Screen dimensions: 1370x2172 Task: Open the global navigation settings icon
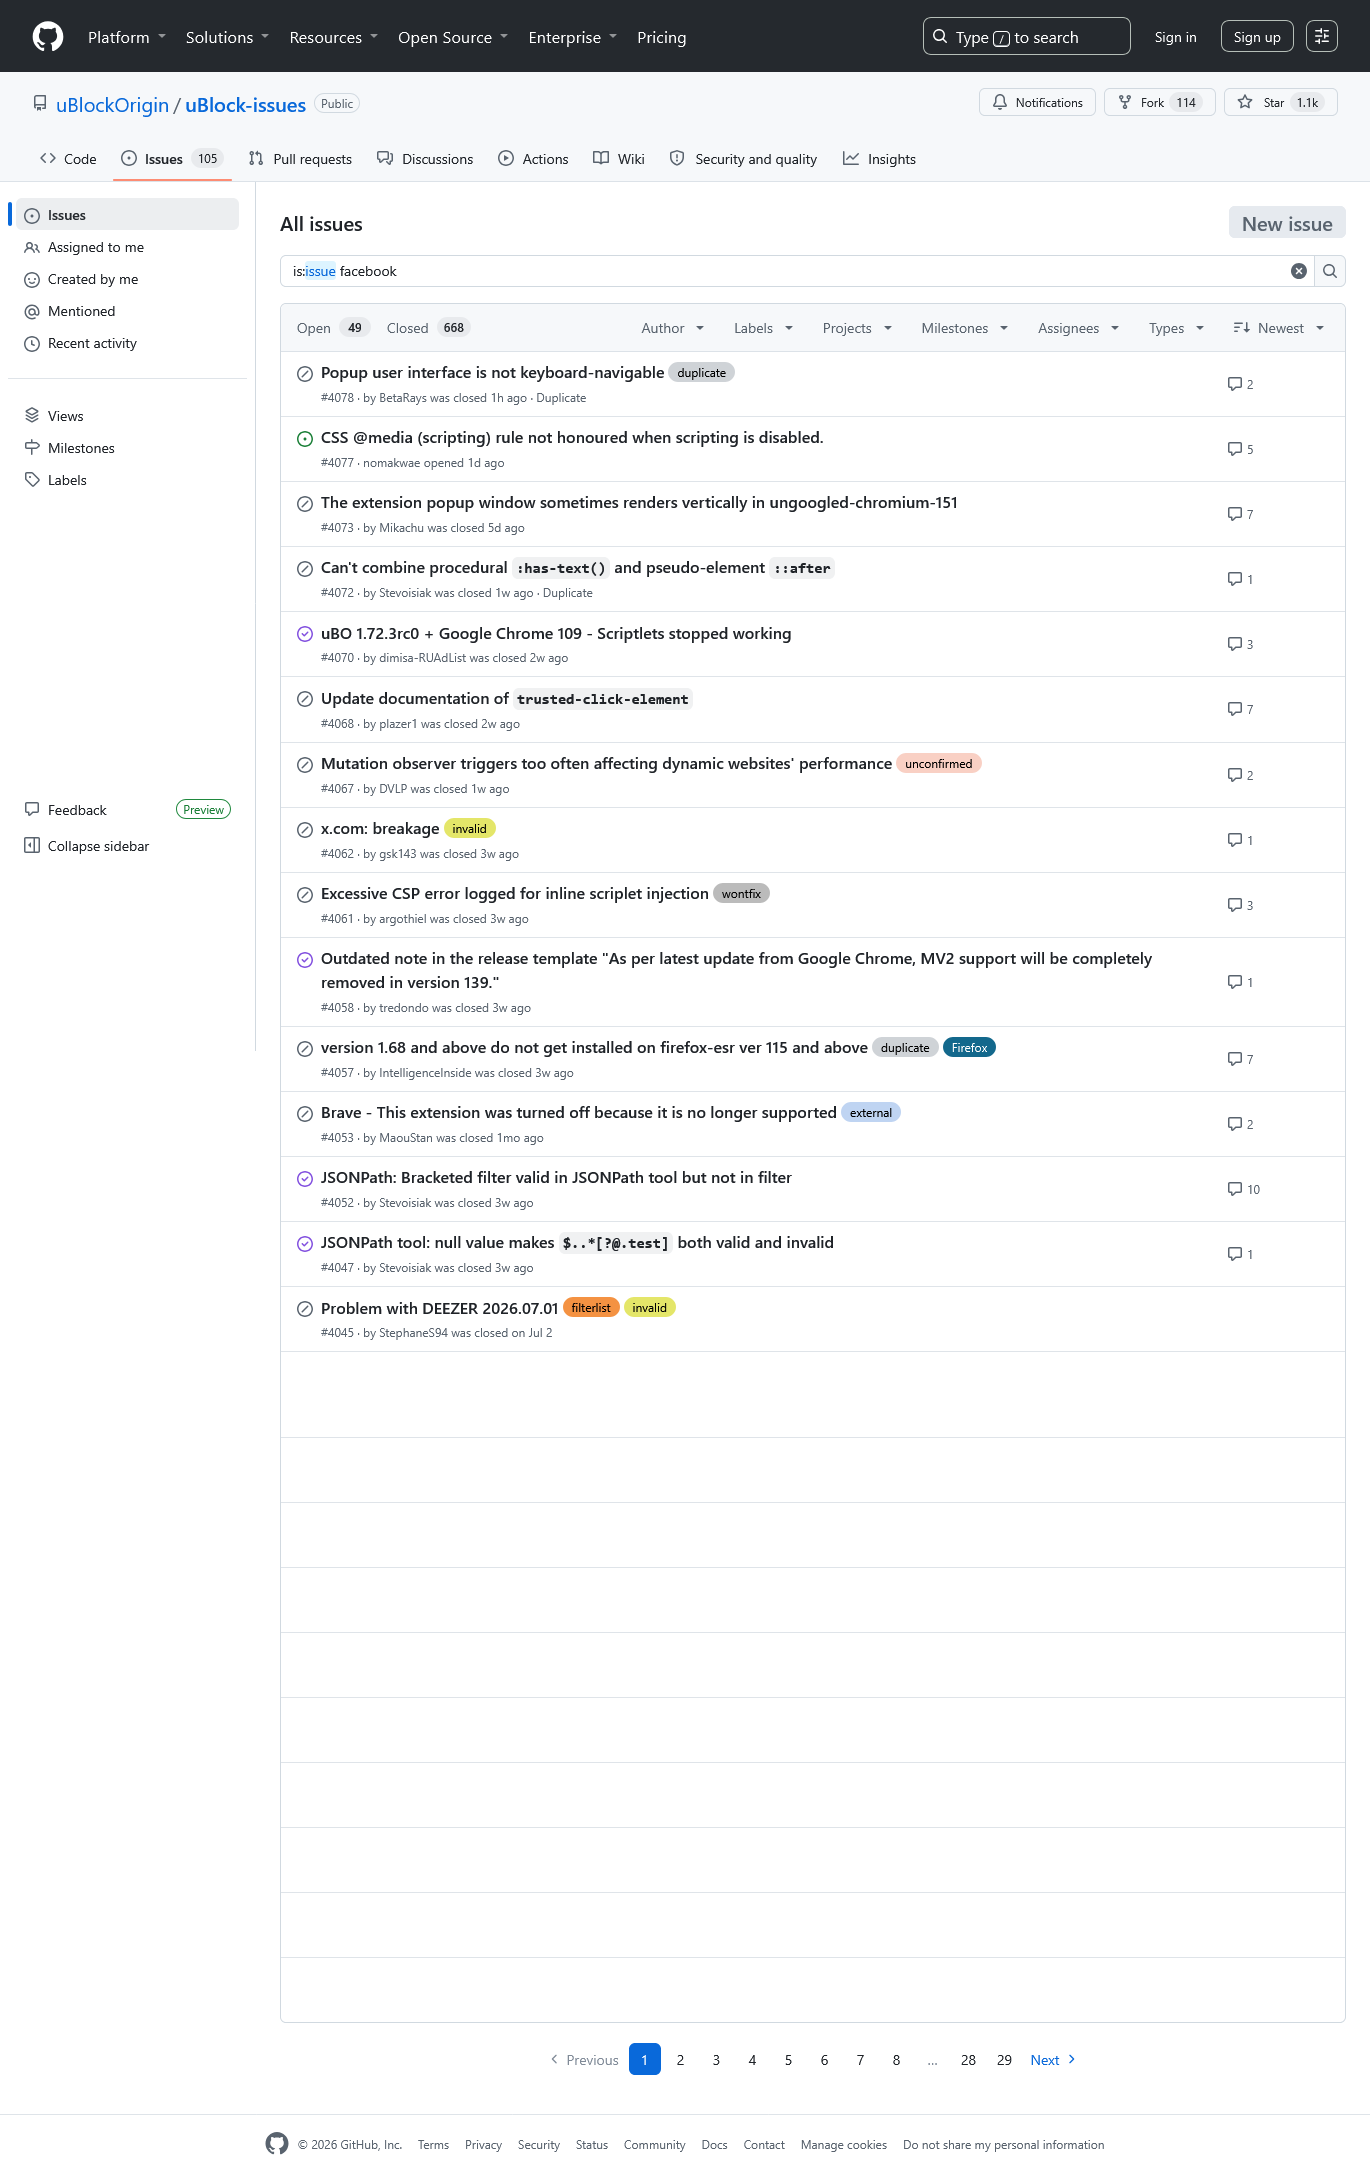click(1322, 37)
